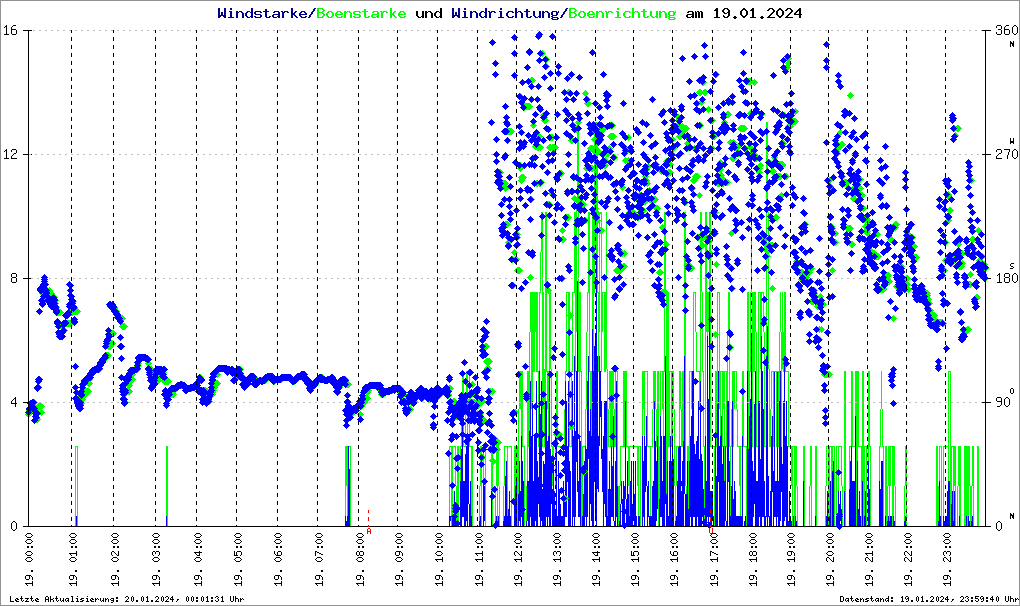1020x606 pixels.
Task: Select the "19. 05:00" time label
Action: (237, 559)
